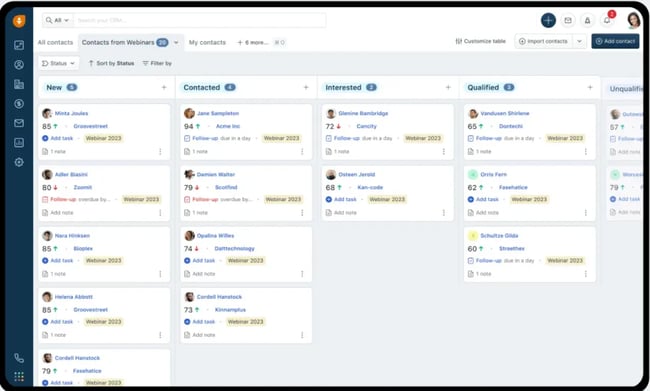Click the Qualified column header

483,87
